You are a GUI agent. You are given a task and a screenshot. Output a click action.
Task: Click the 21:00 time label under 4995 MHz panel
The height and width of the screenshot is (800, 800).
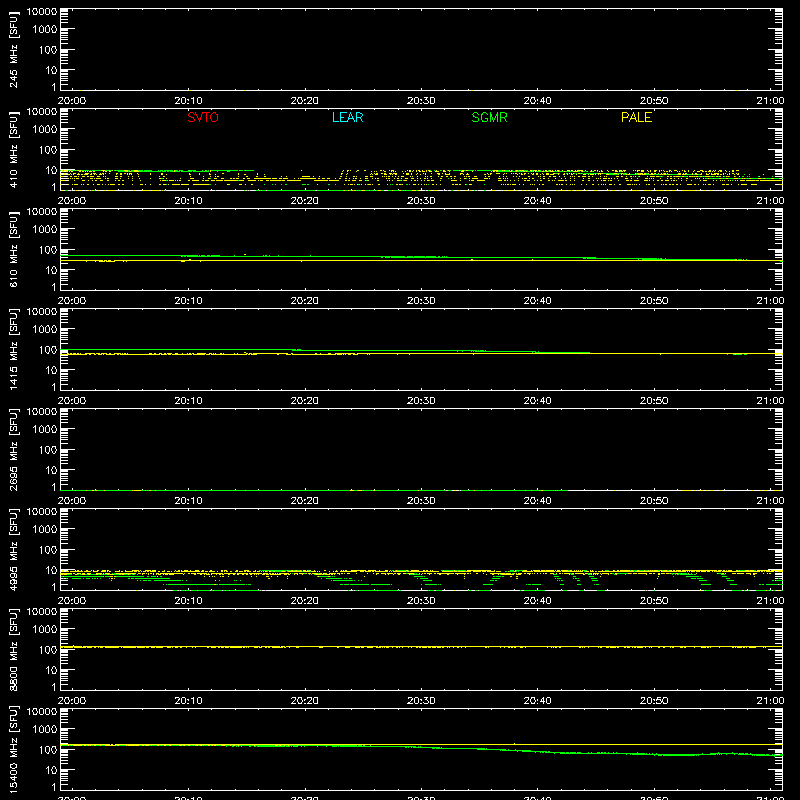pos(770,601)
